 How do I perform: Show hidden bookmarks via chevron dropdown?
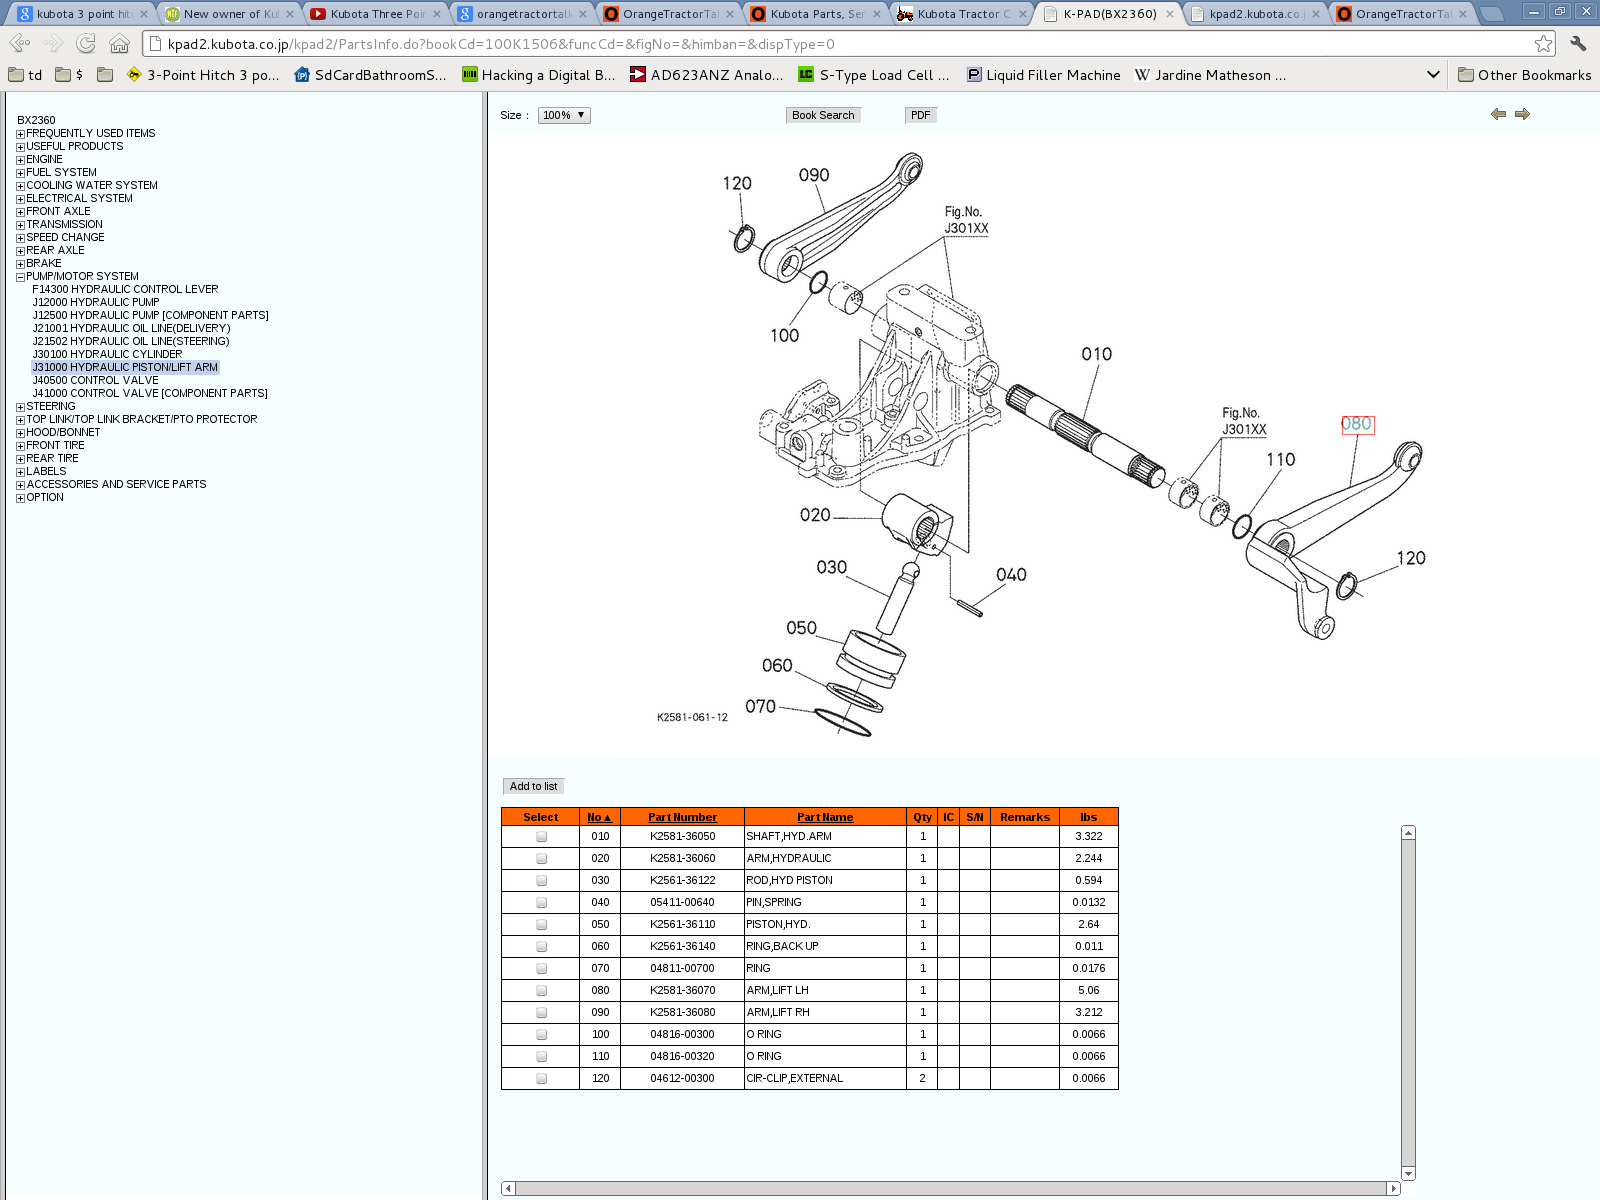tap(1433, 75)
